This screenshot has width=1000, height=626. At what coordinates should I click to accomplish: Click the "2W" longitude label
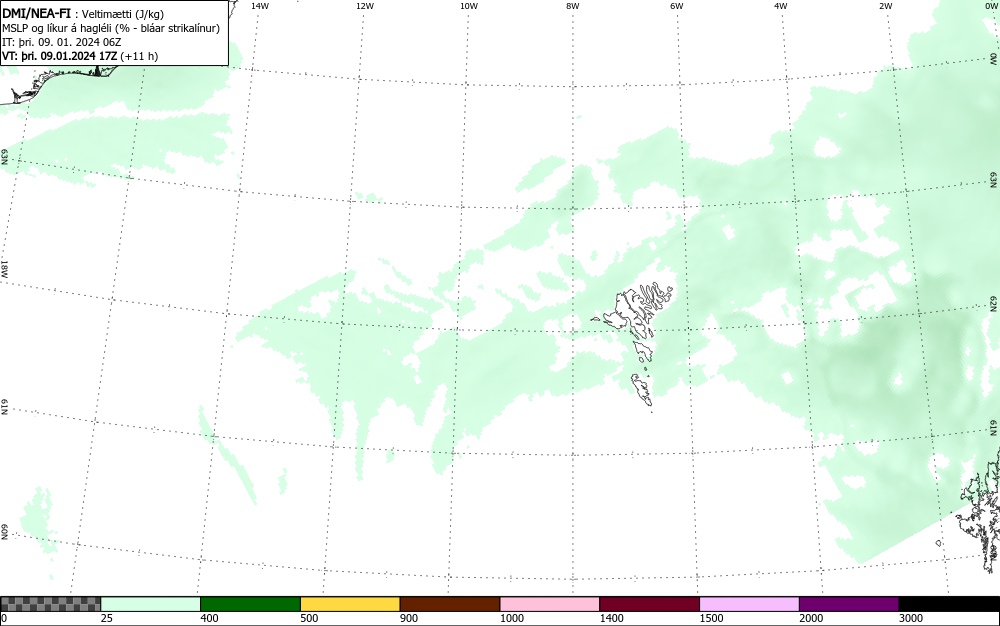pos(885,6)
